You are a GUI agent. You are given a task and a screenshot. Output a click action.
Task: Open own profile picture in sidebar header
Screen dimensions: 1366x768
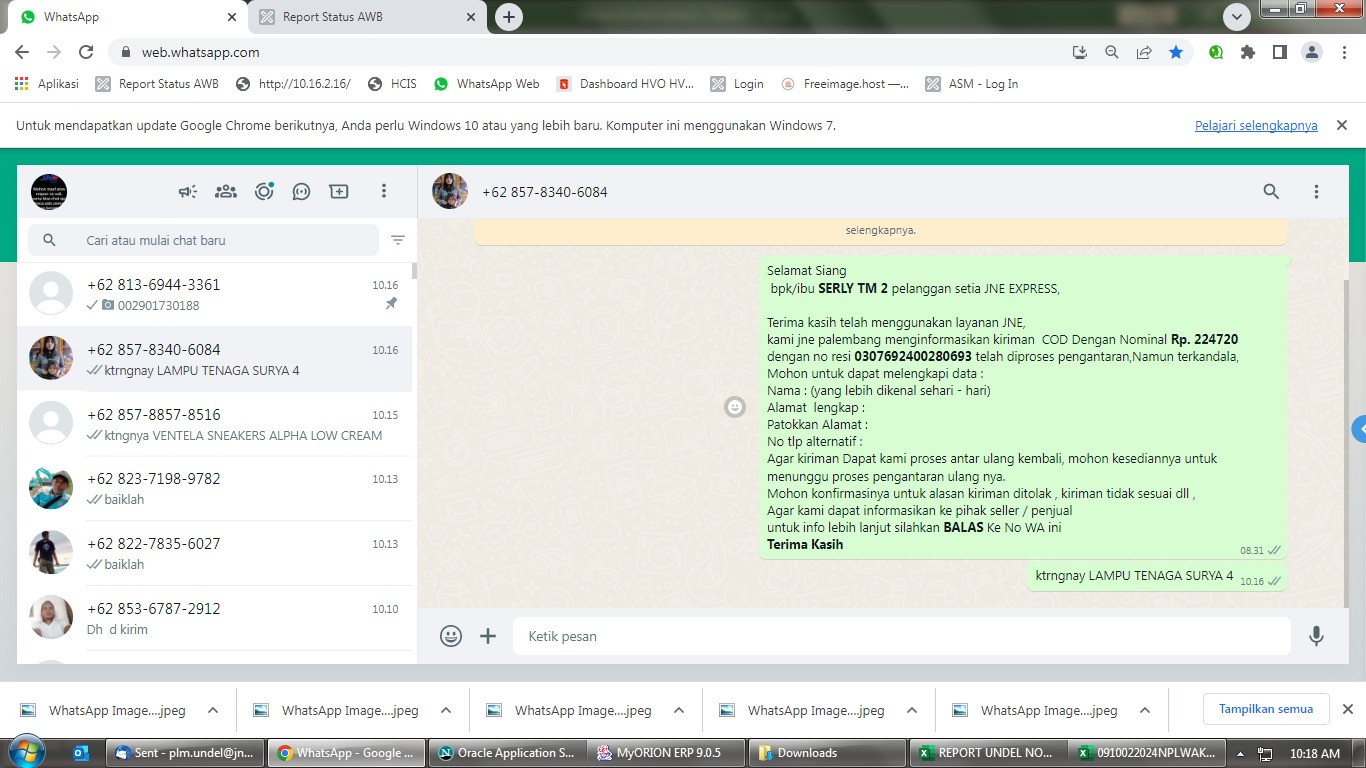click(49, 191)
